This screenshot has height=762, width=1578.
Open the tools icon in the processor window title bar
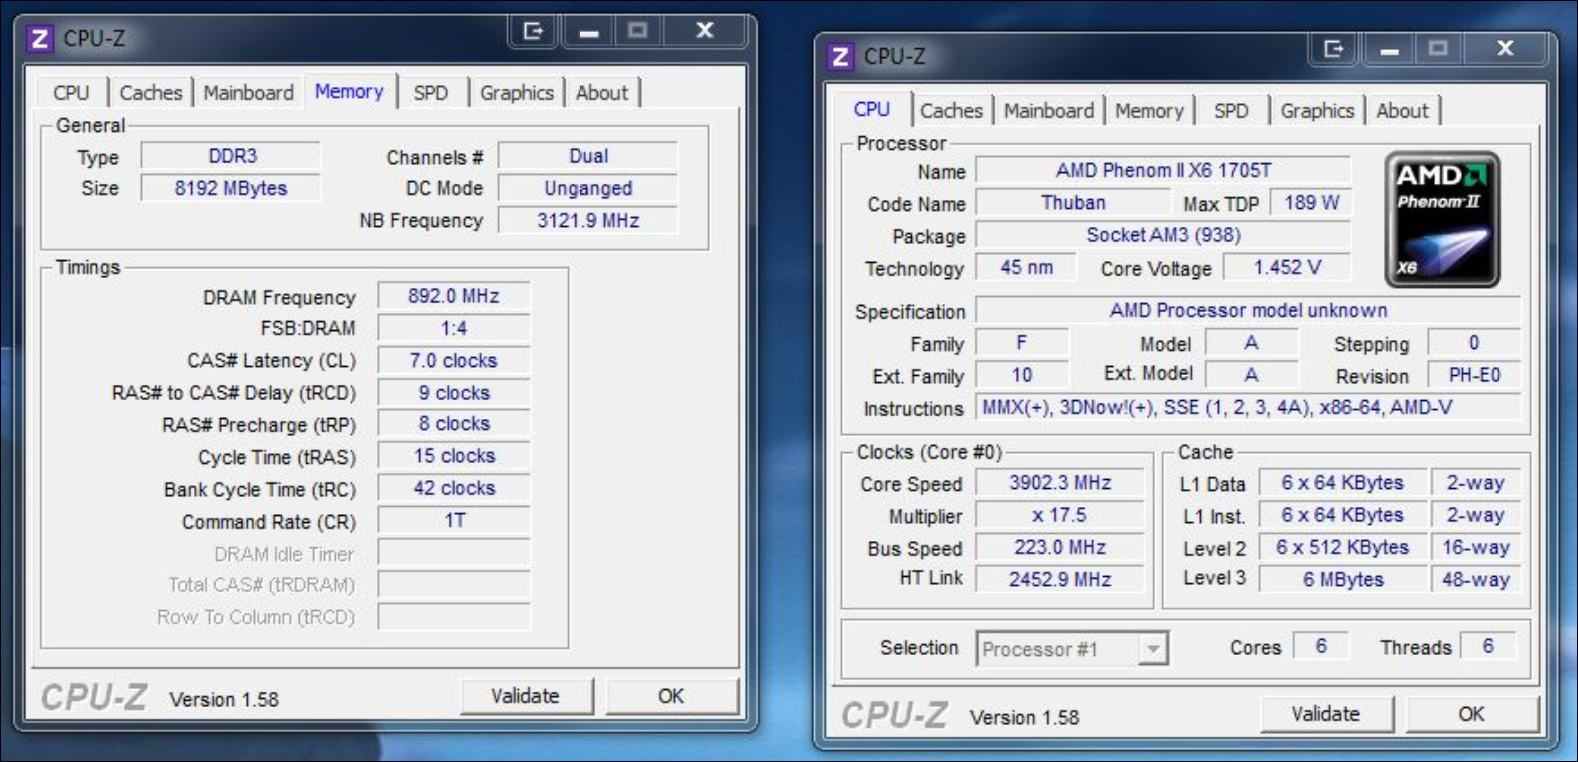(1334, 49)
